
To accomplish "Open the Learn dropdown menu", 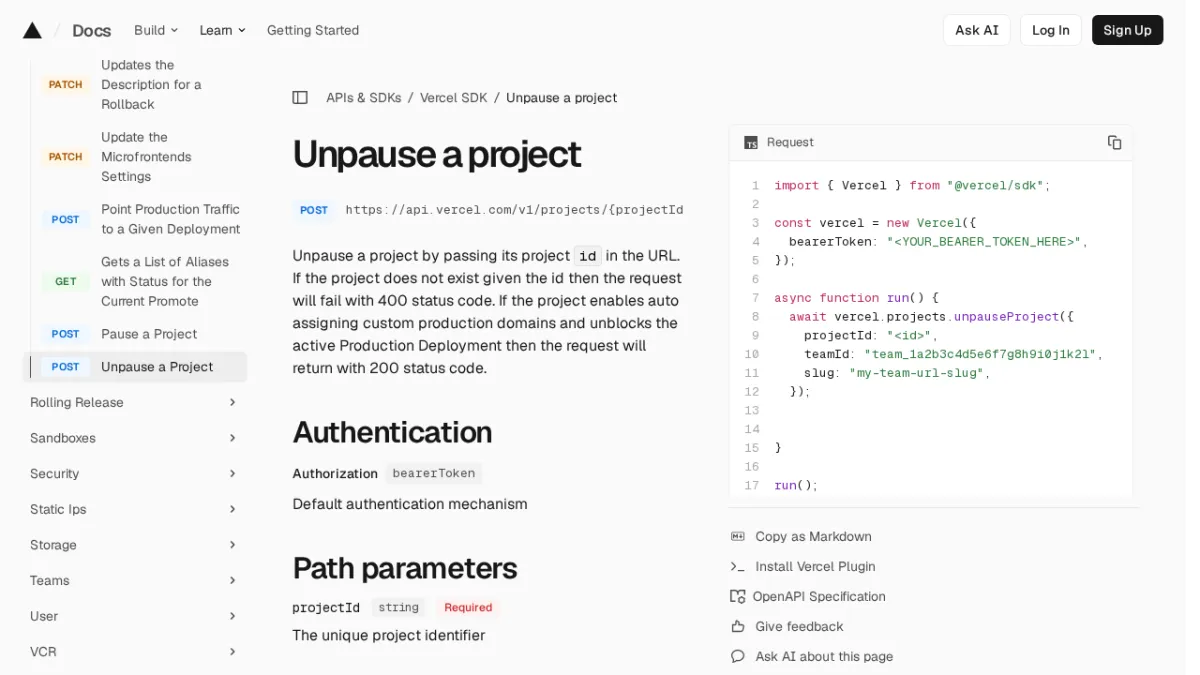I will tap(222, 30).
